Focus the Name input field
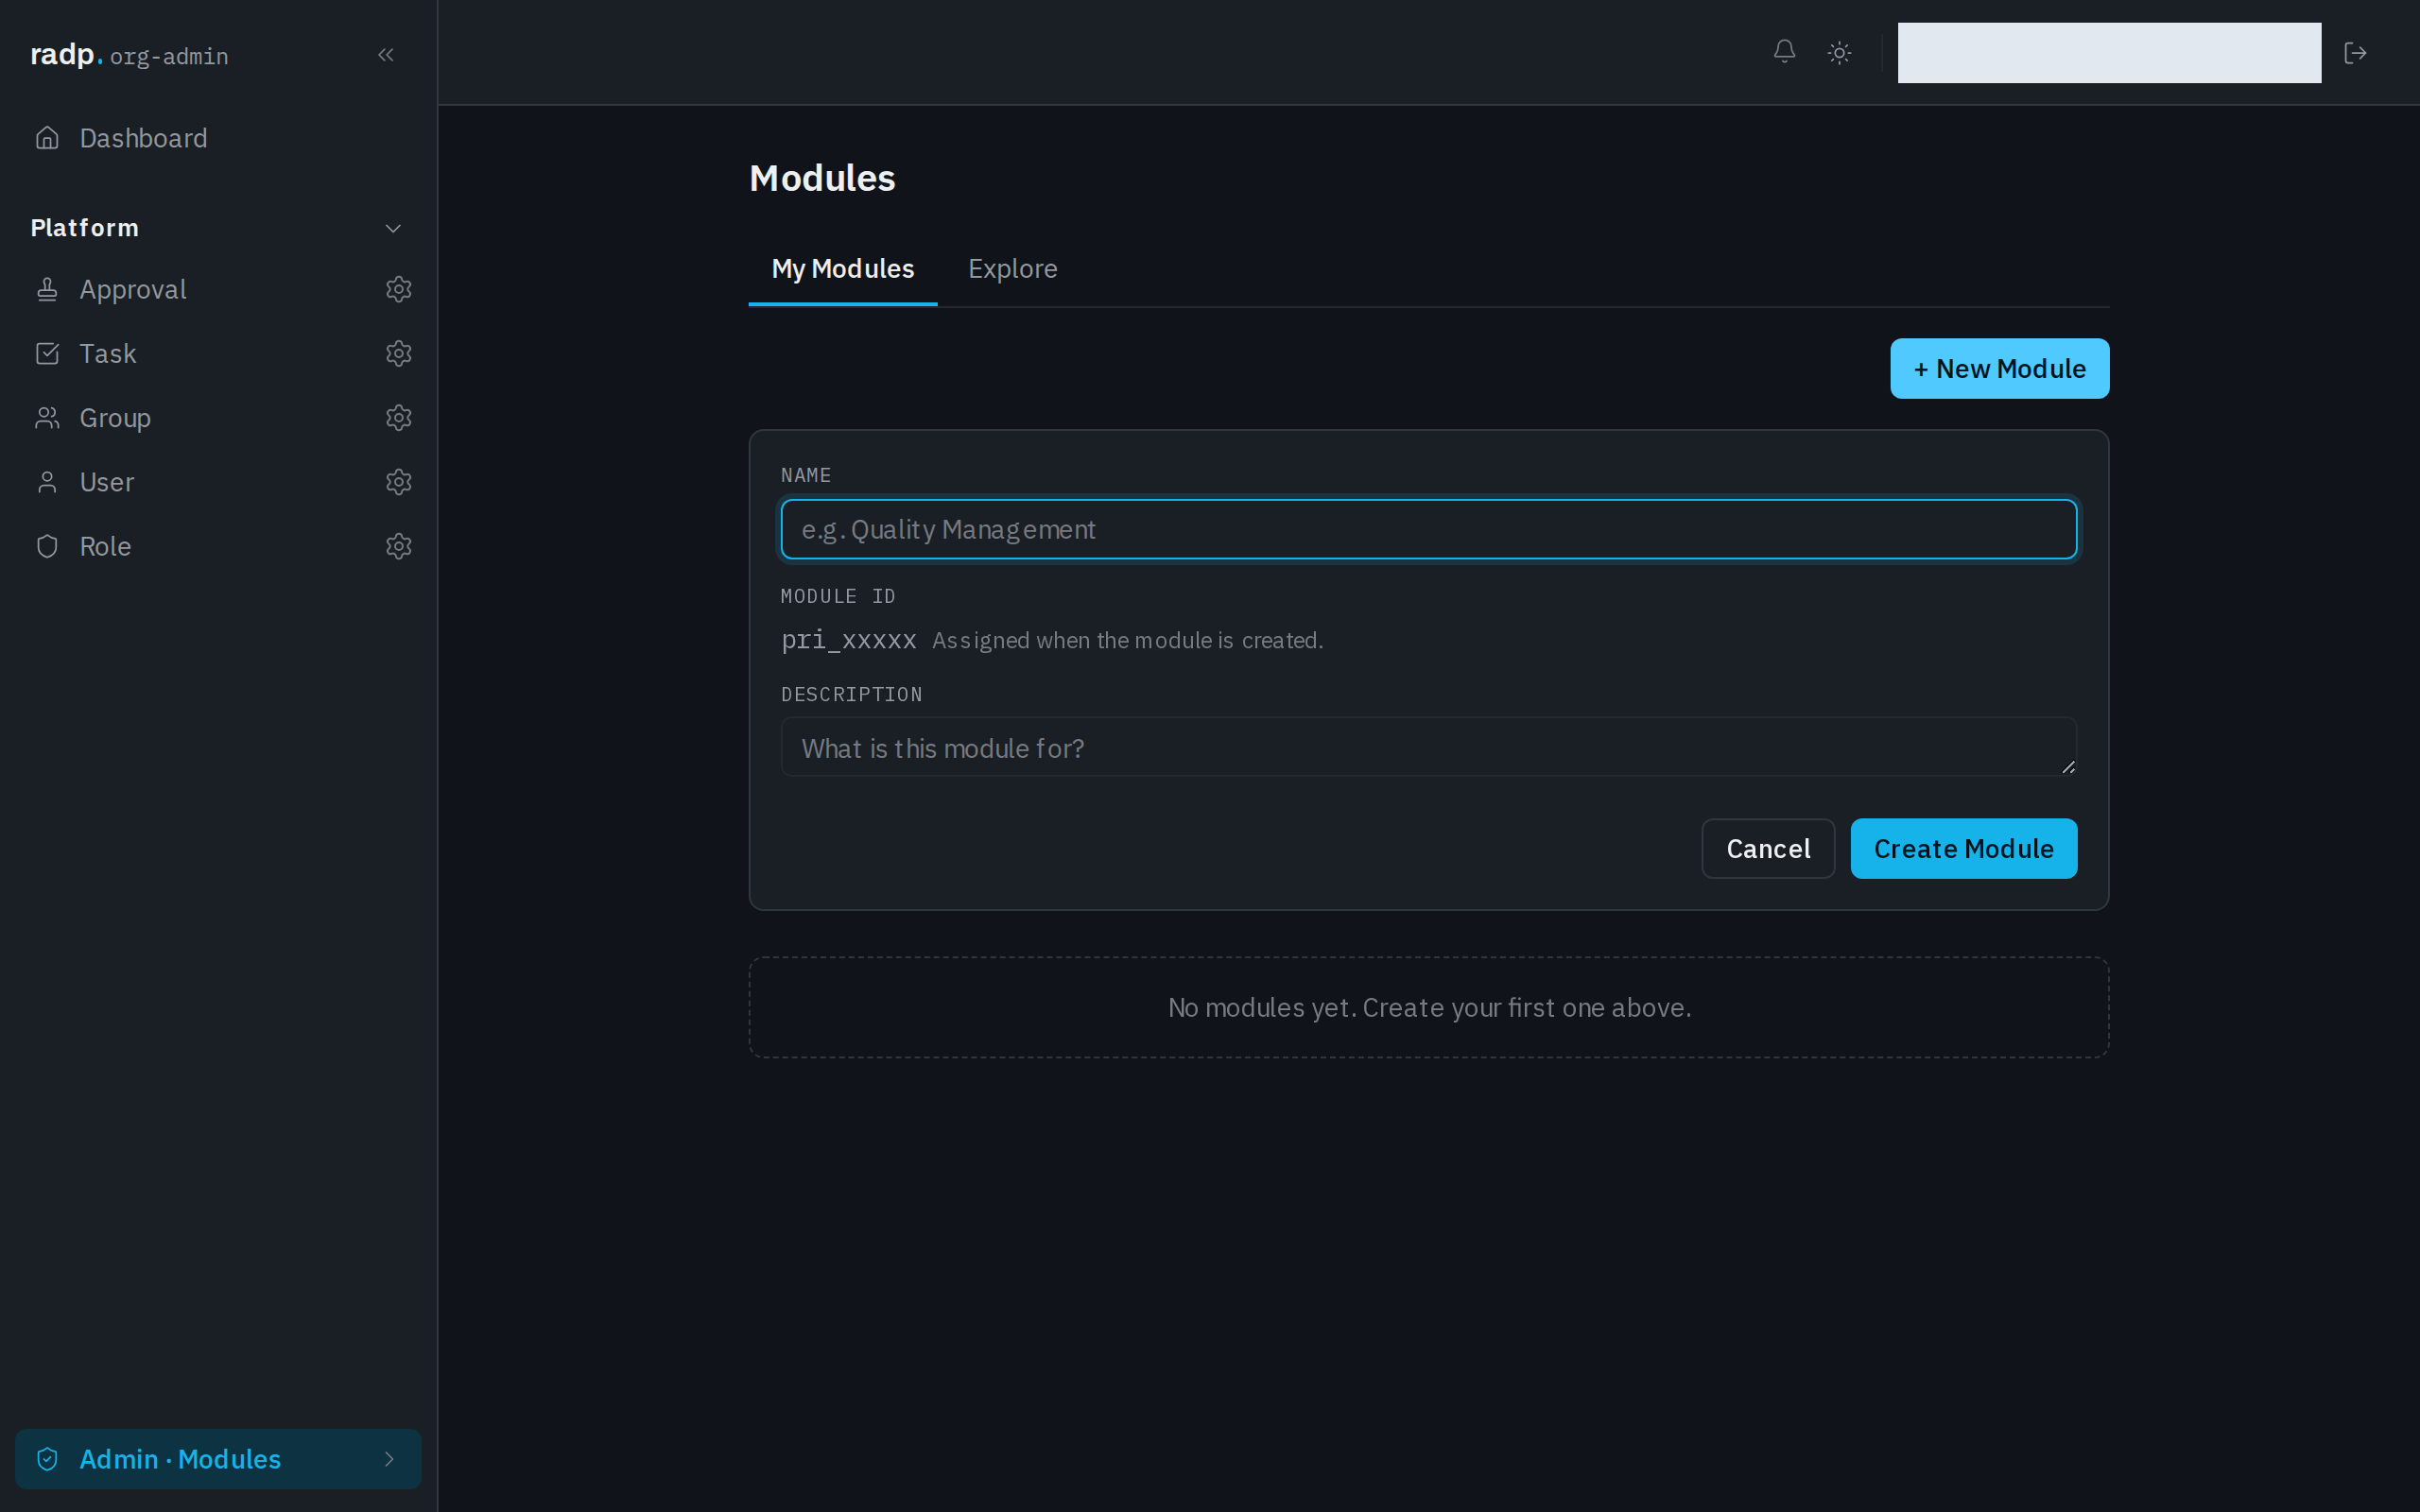 click(1428, 529)
